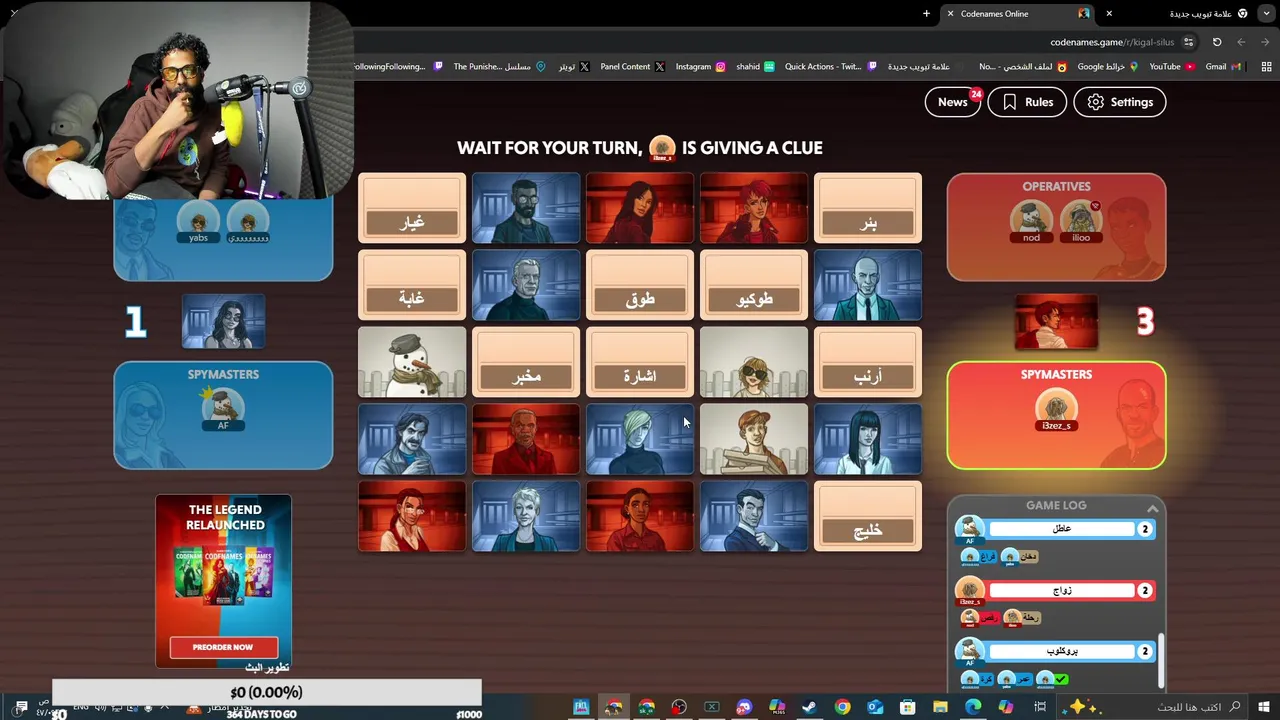Select the غيار word card
Image resolution: width=1280 pixels, height=720 pixels.
tap(412, 209)
